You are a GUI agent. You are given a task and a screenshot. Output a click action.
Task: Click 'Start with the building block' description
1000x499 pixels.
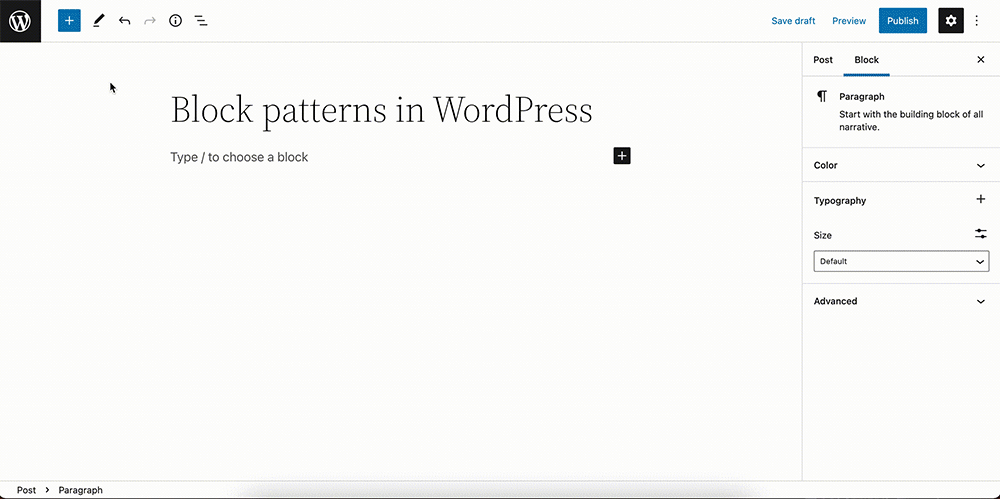pos(911,121)
